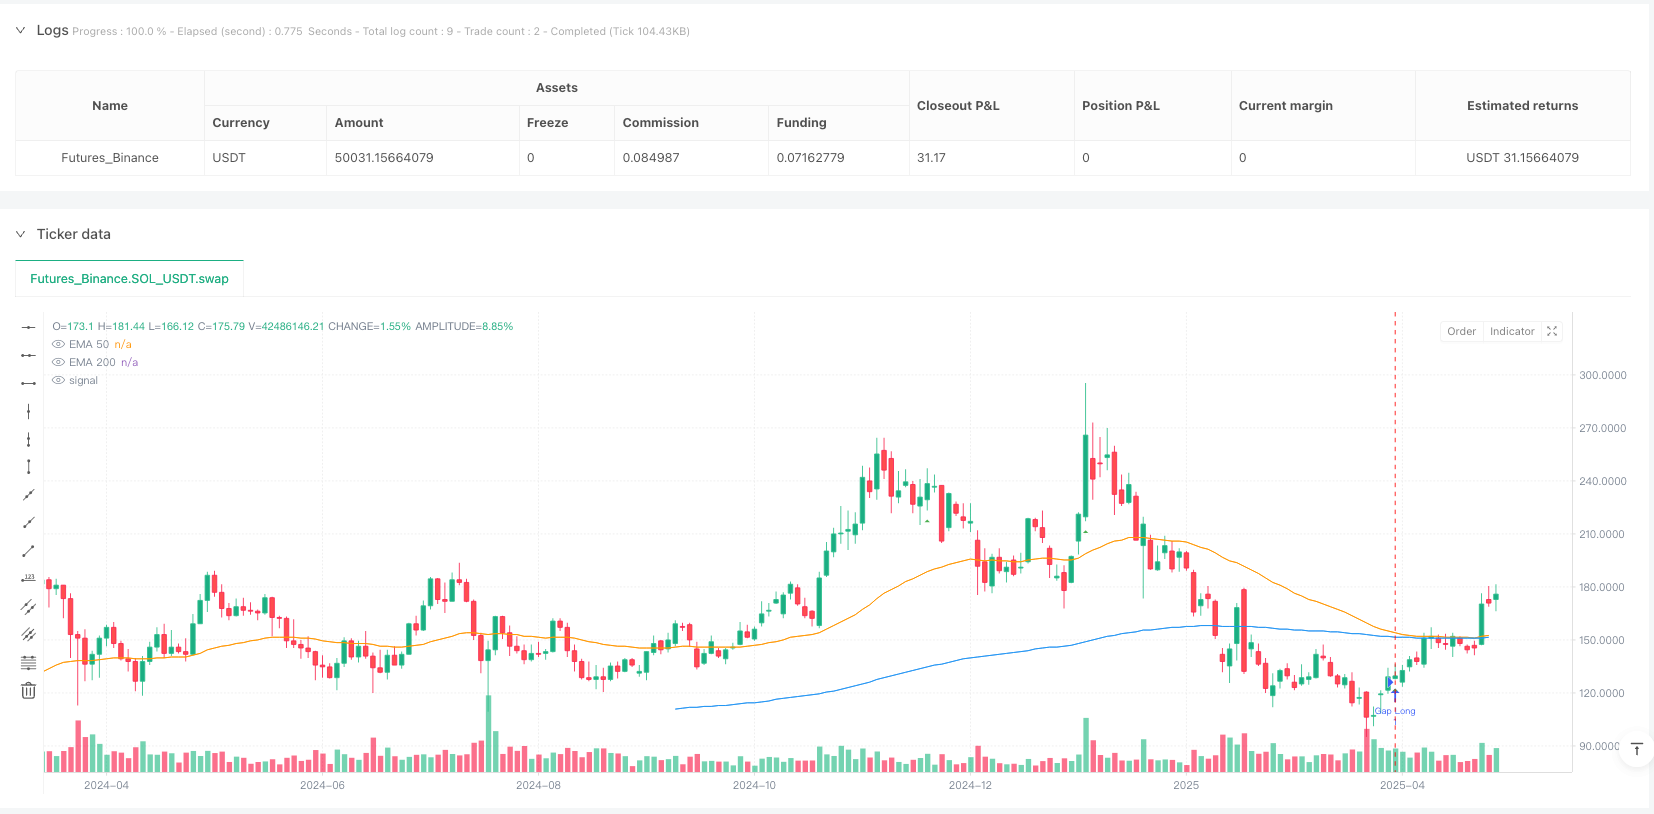The width and height of the screenshot is (1654, 814).
Task: Select the Fibonacci retracement lines tool
Action: (x=28, y=663)
